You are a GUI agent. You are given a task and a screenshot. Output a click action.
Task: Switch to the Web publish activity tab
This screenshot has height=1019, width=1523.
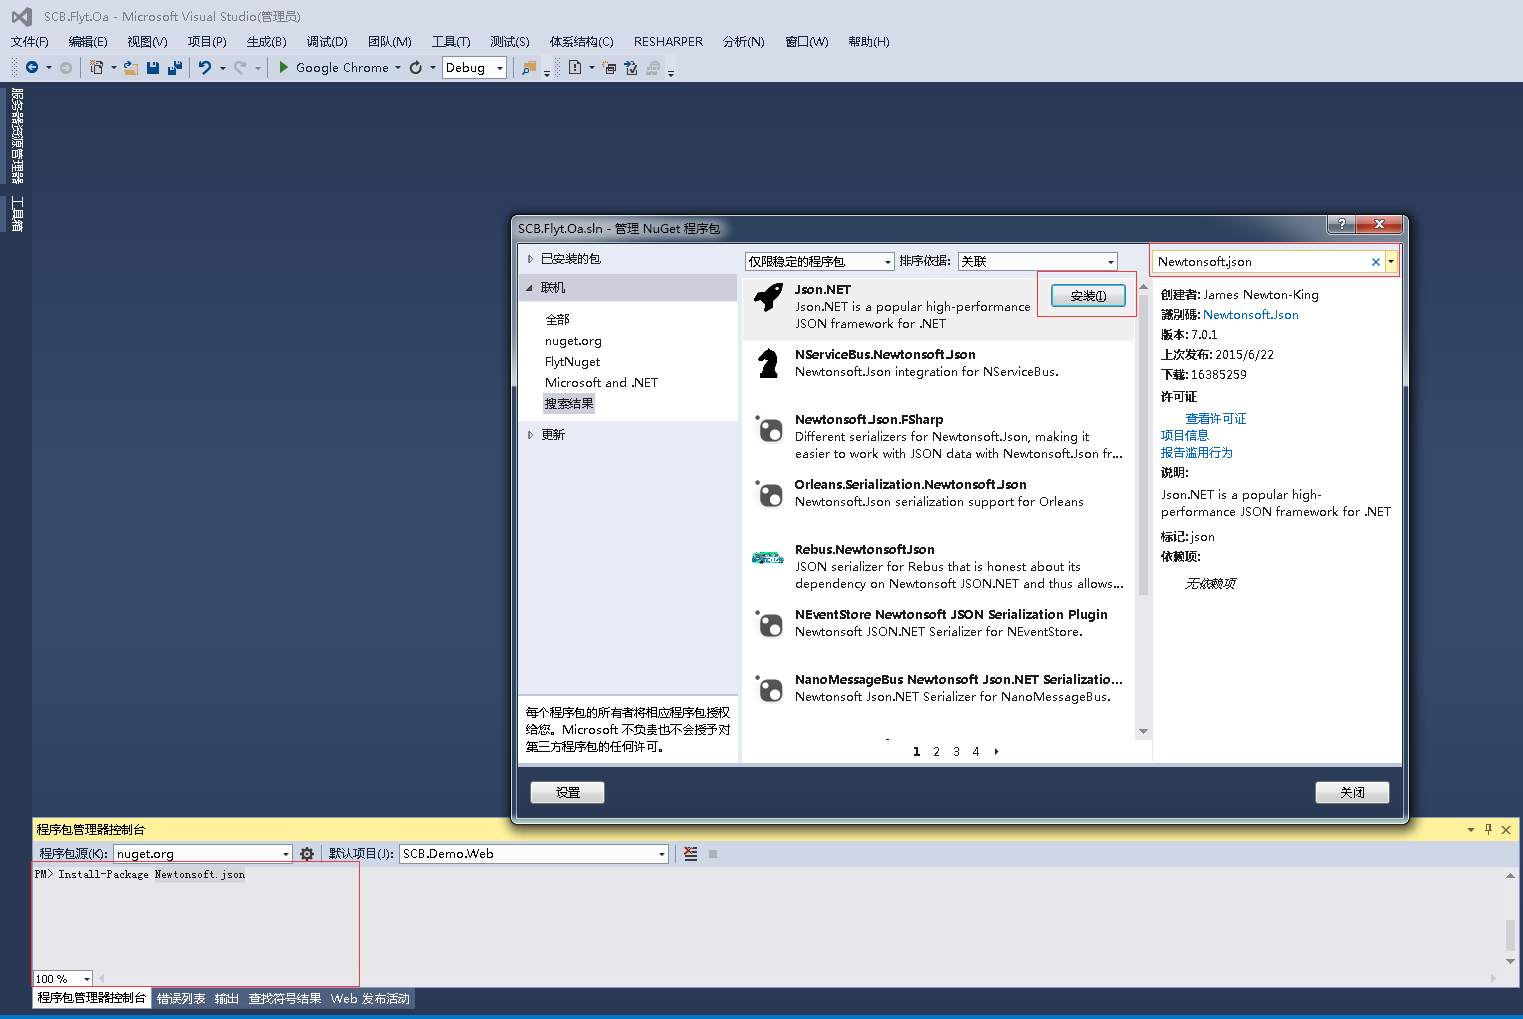pyautogui.click(x=370, y=999)
